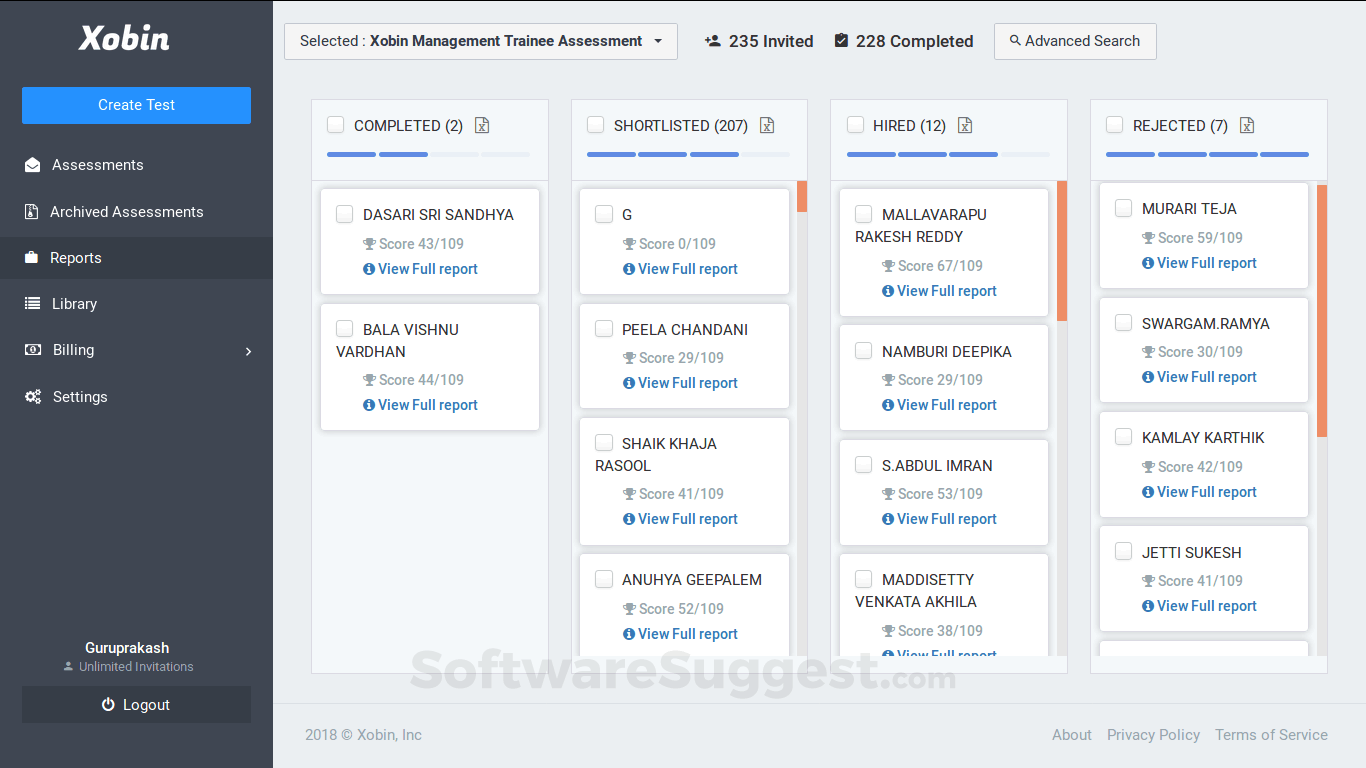This screenshot has height=768, width=1366.
Task: Select DASARI SRI SANDHYA candidate checkbox
Action: coord(345,214)
